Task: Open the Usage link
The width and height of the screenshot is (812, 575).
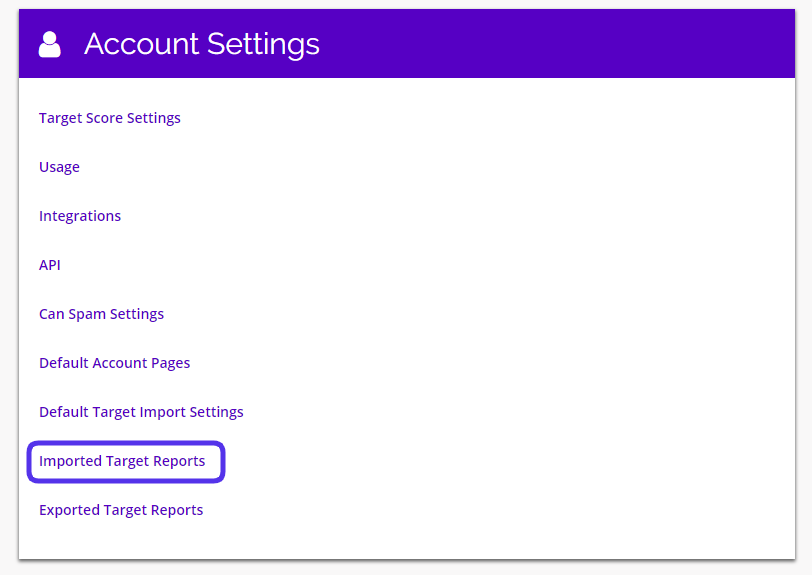Action: 59,167
